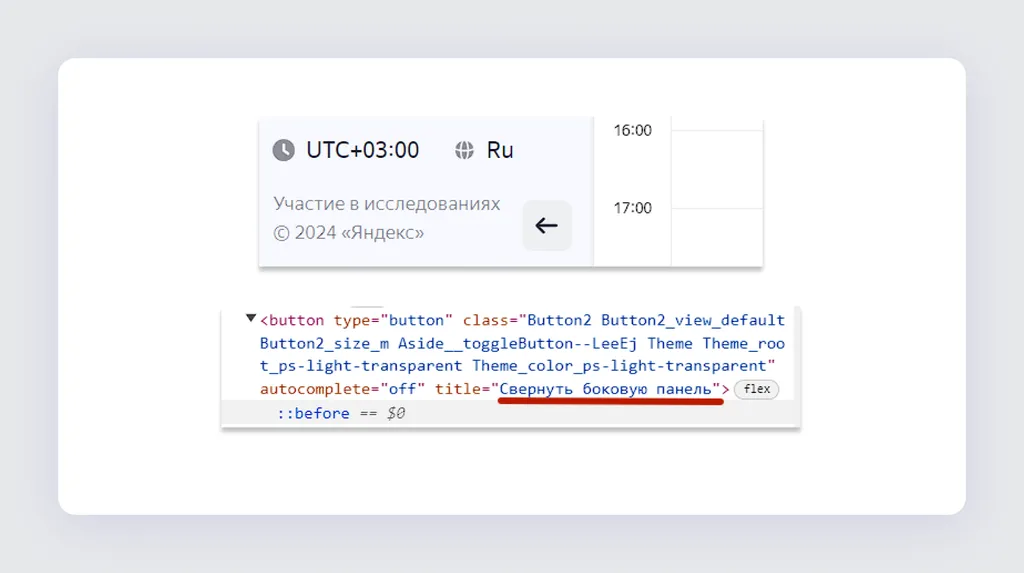Collapse the button element disclosure triangle
1024x573 pixels.
[x=251, y=319]
